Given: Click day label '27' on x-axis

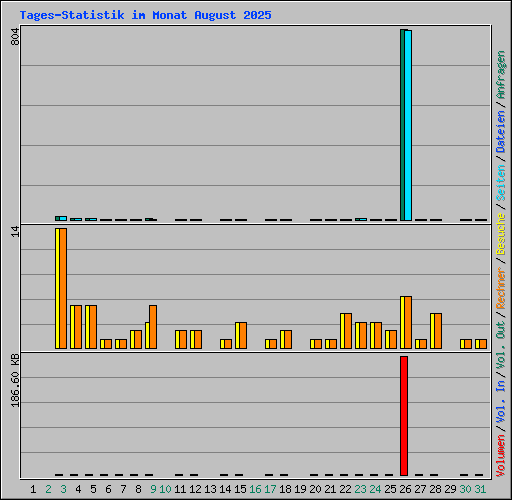Looking at the screenshot, I should [x=420, y=489].
